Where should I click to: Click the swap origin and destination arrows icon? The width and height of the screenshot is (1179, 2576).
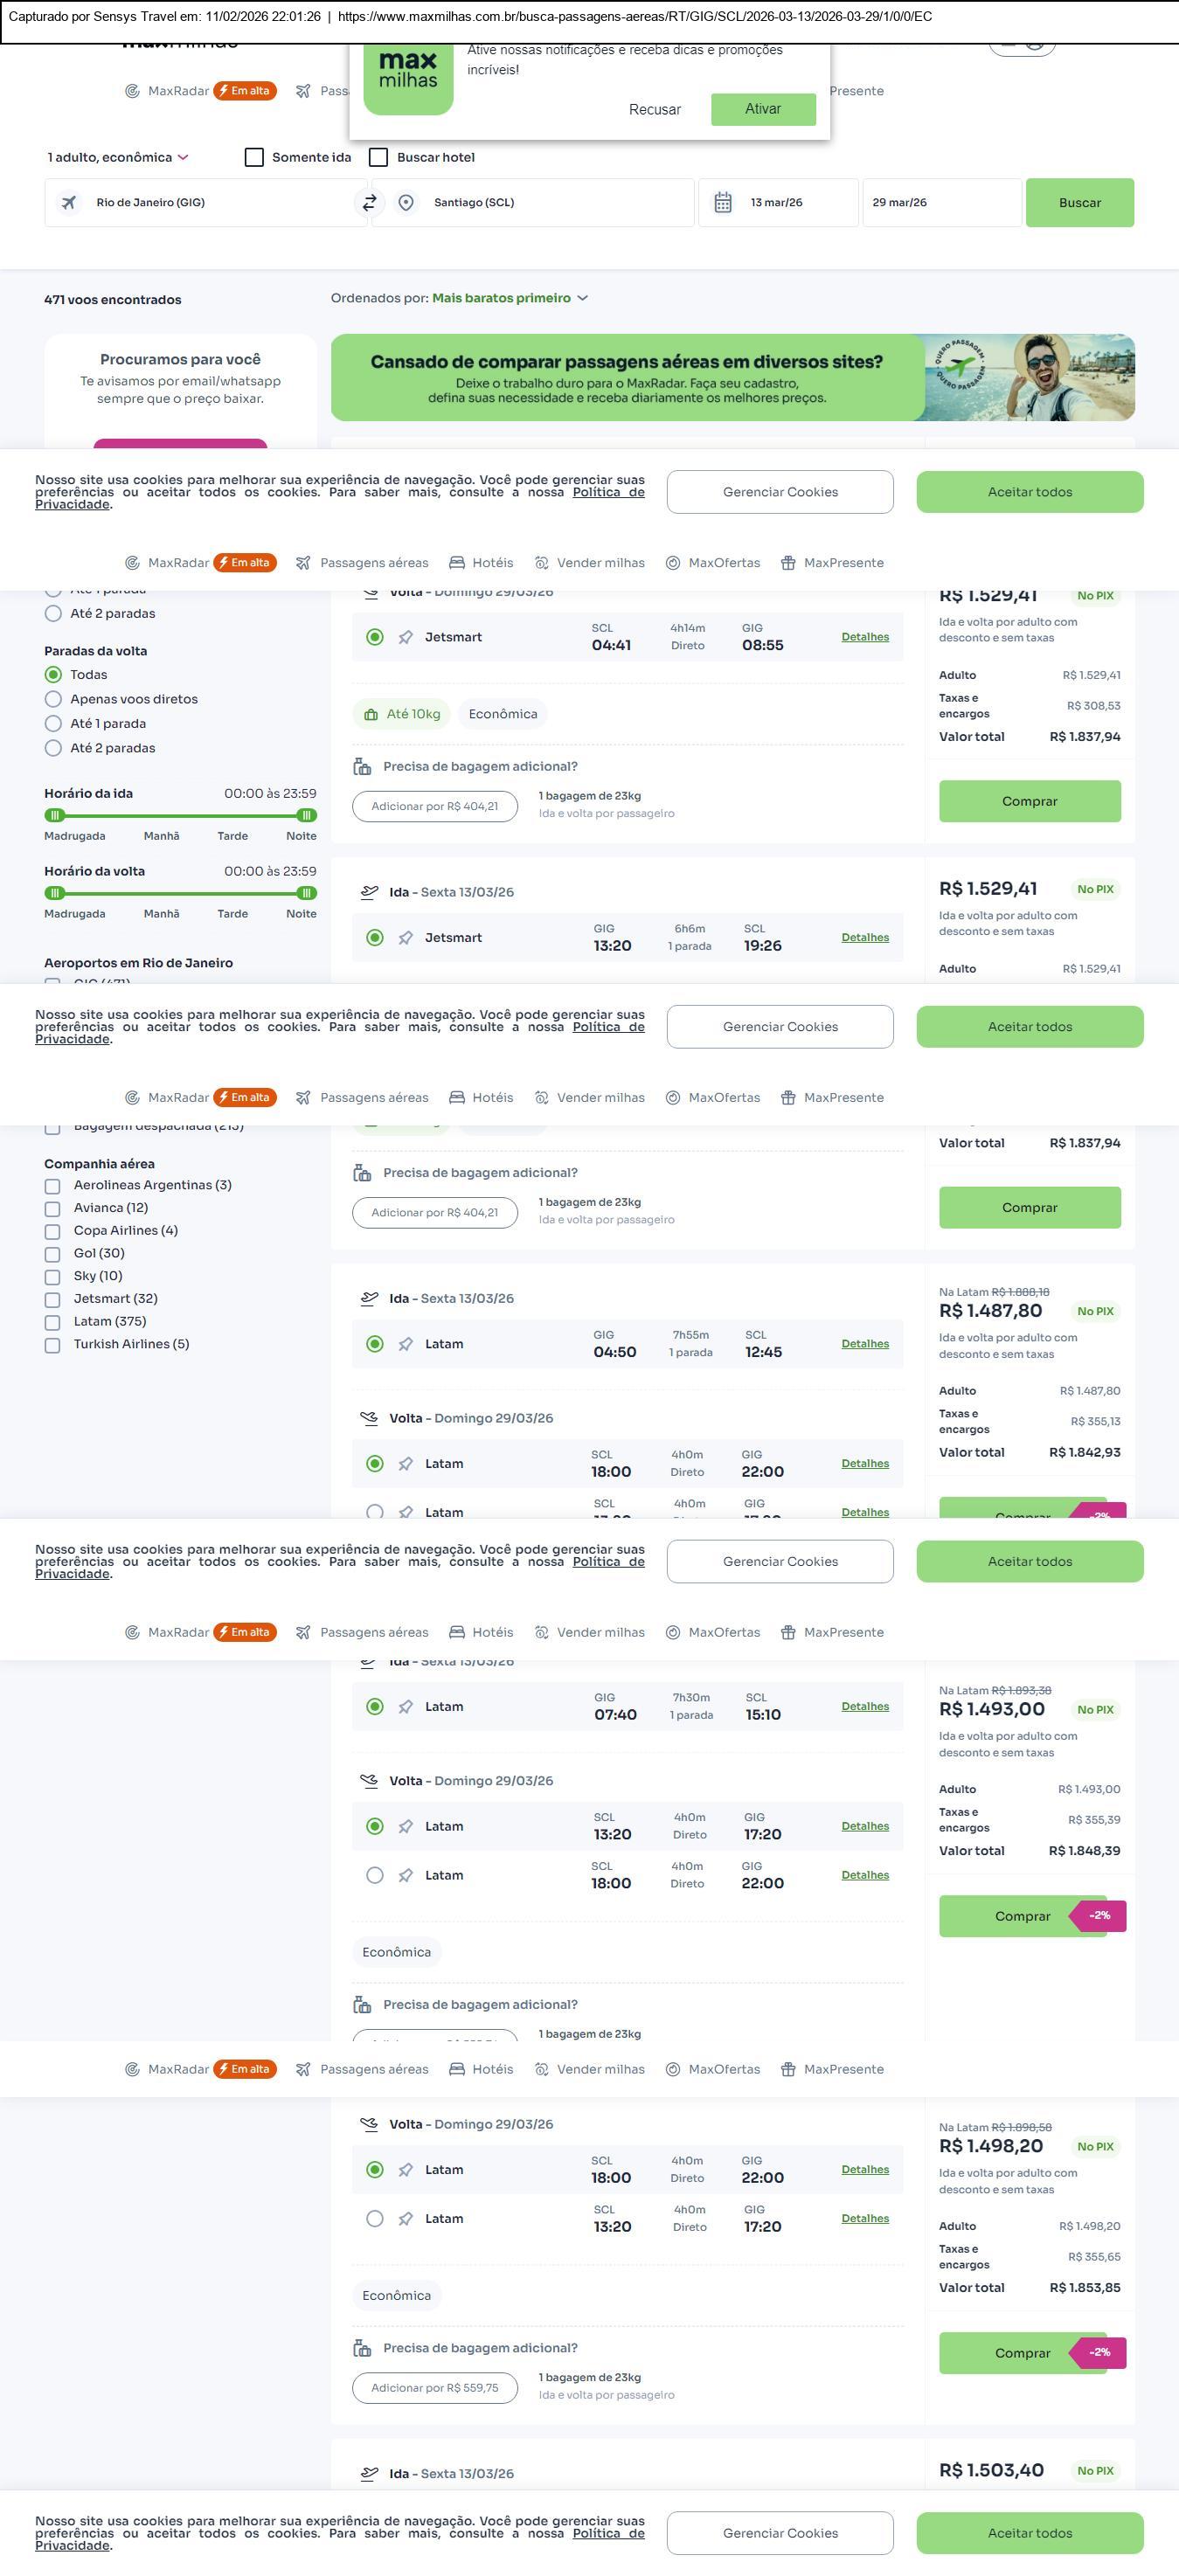369,203
